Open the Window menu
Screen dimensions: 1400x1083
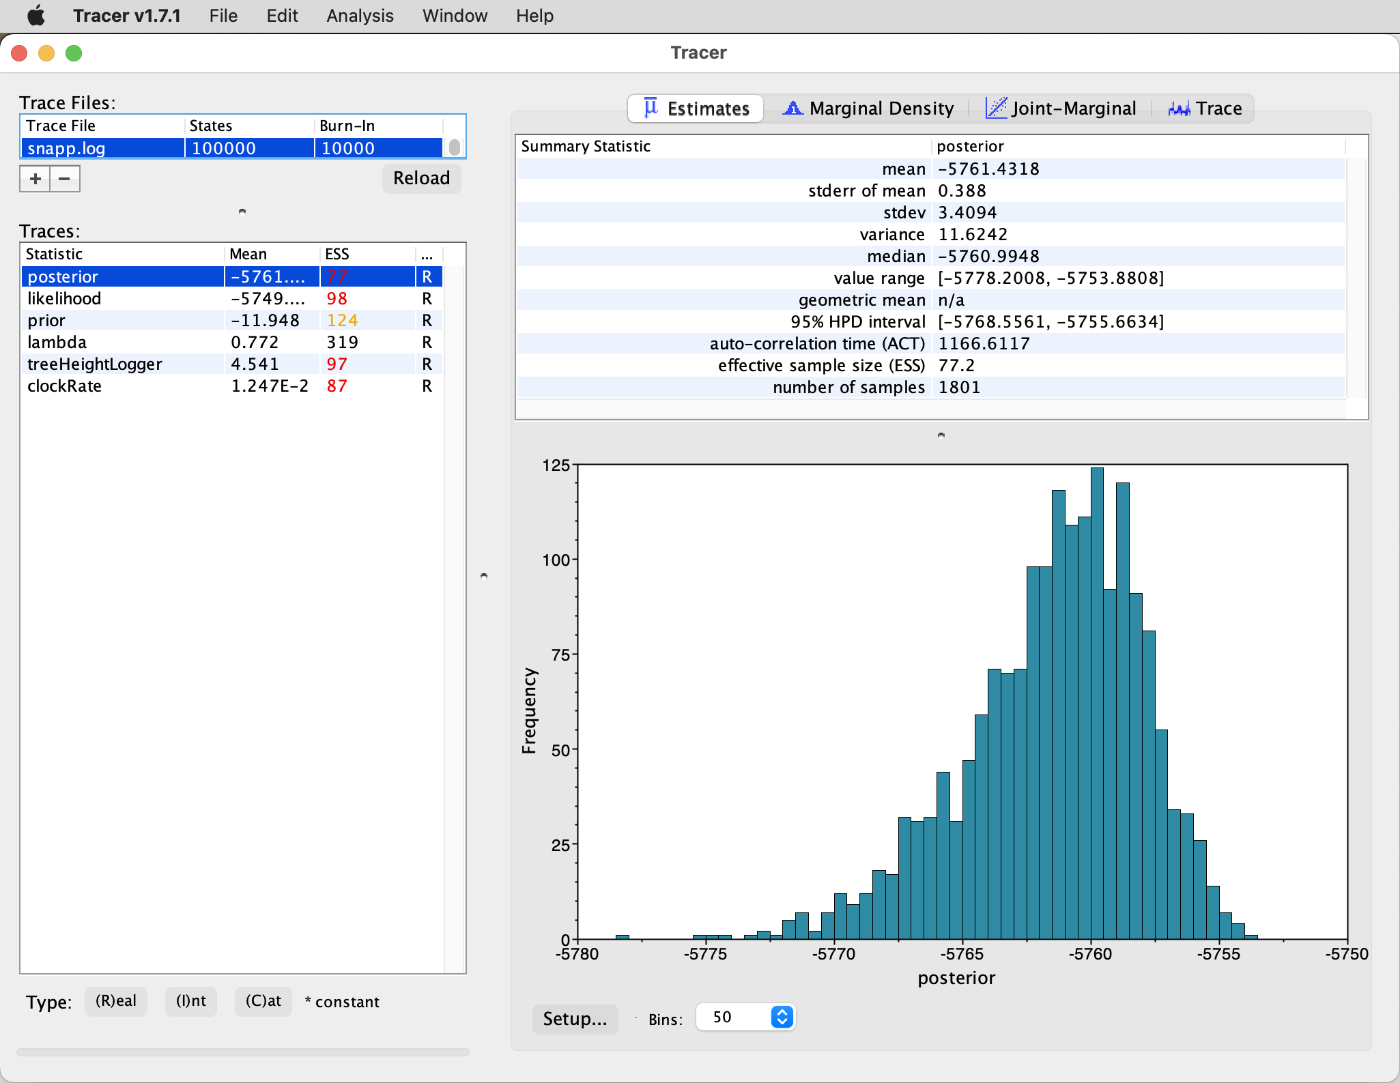[455, 16]
